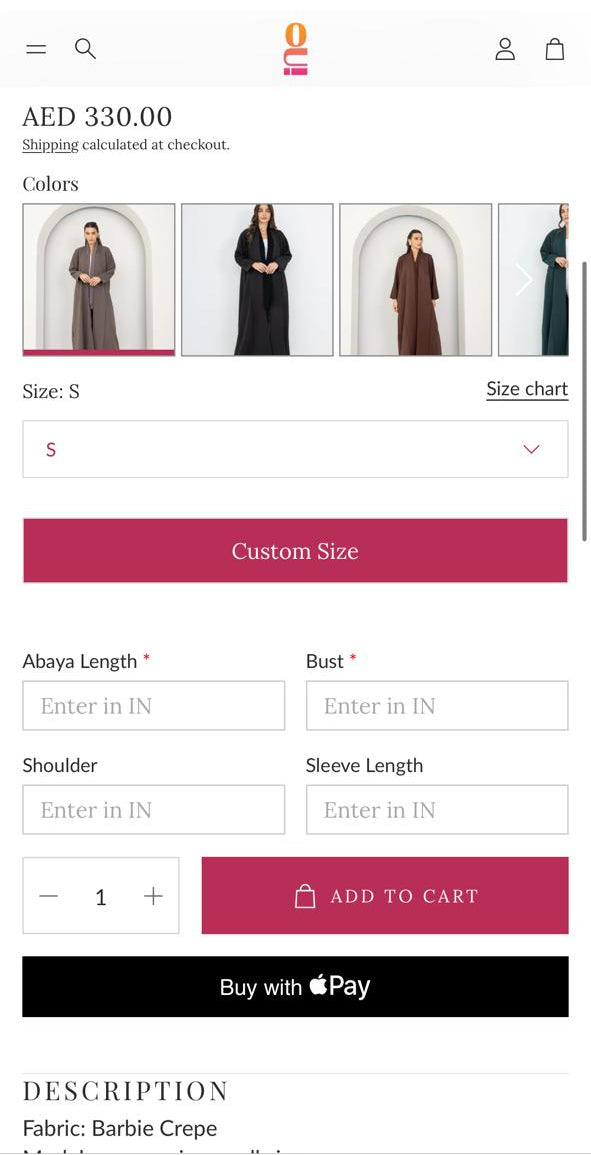Click the Shipping calculated link
The width and height of the screenshot is (591, 1155).
(x=50, y=144)
